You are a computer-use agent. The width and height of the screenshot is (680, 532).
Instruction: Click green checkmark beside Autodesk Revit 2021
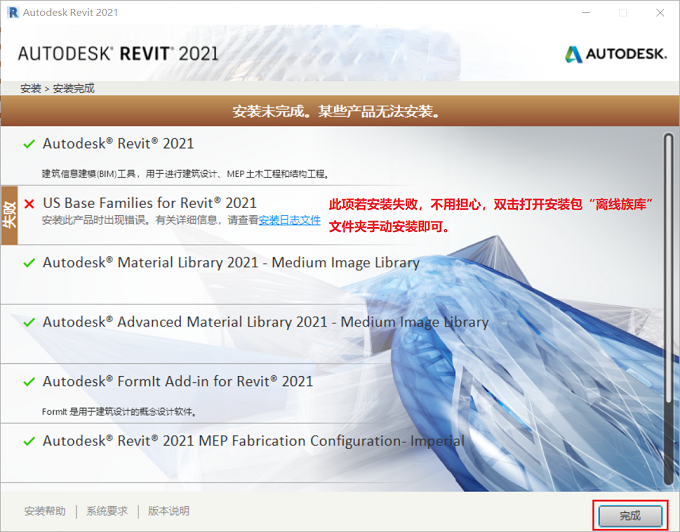point(29,144)
